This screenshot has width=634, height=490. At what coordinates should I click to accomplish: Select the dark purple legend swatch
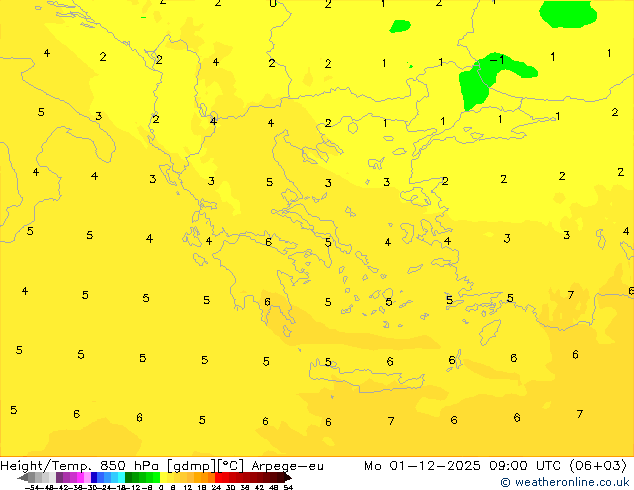click(x=59, y=477)
